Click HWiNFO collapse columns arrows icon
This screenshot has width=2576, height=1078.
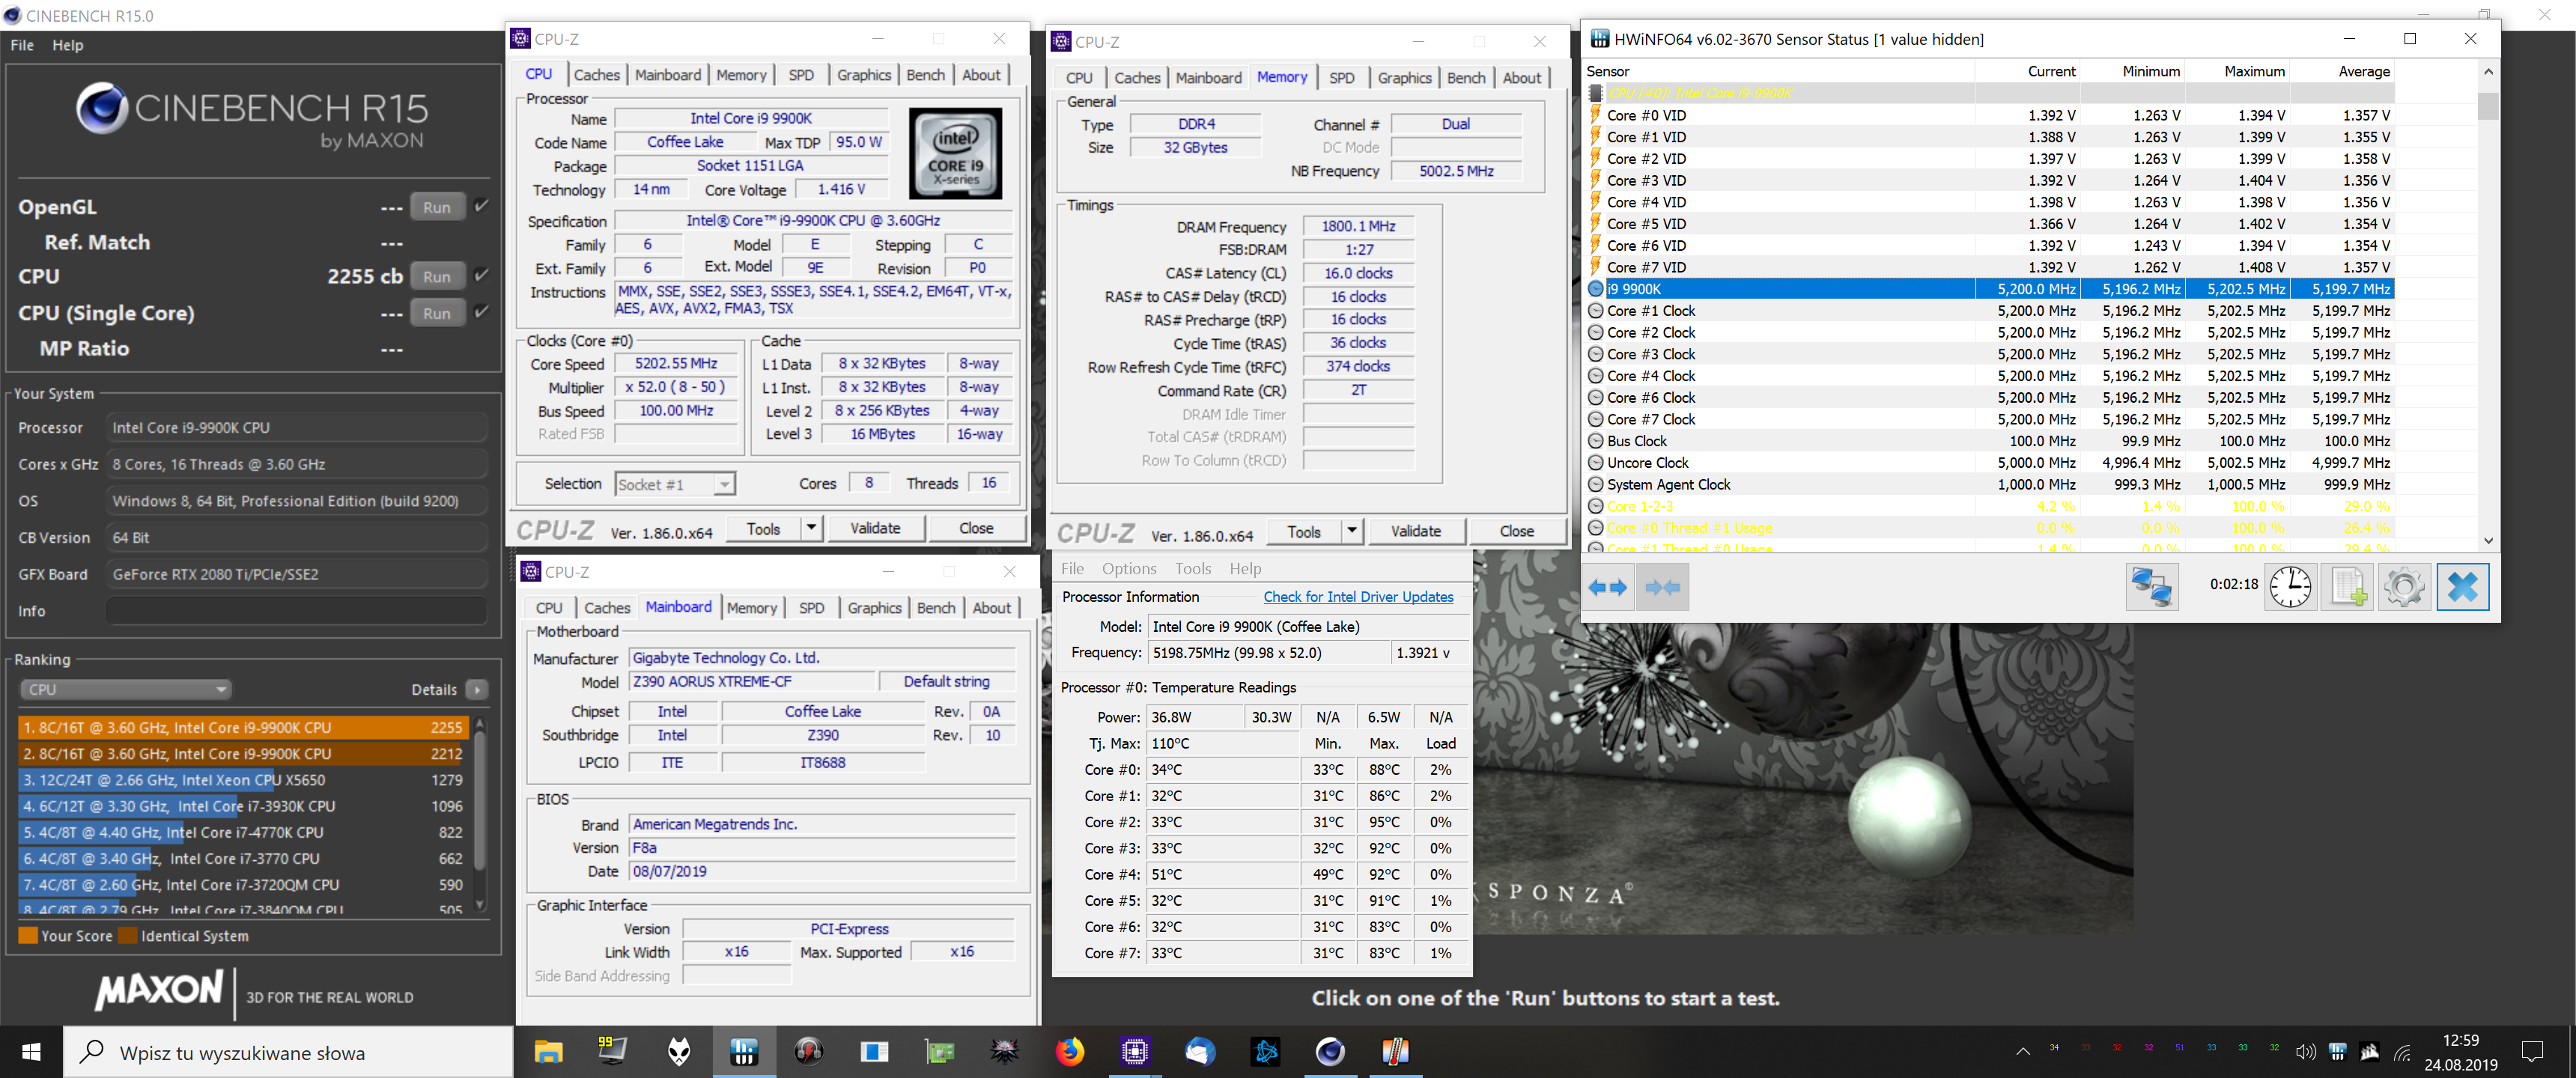click(x=1663, y=587)
